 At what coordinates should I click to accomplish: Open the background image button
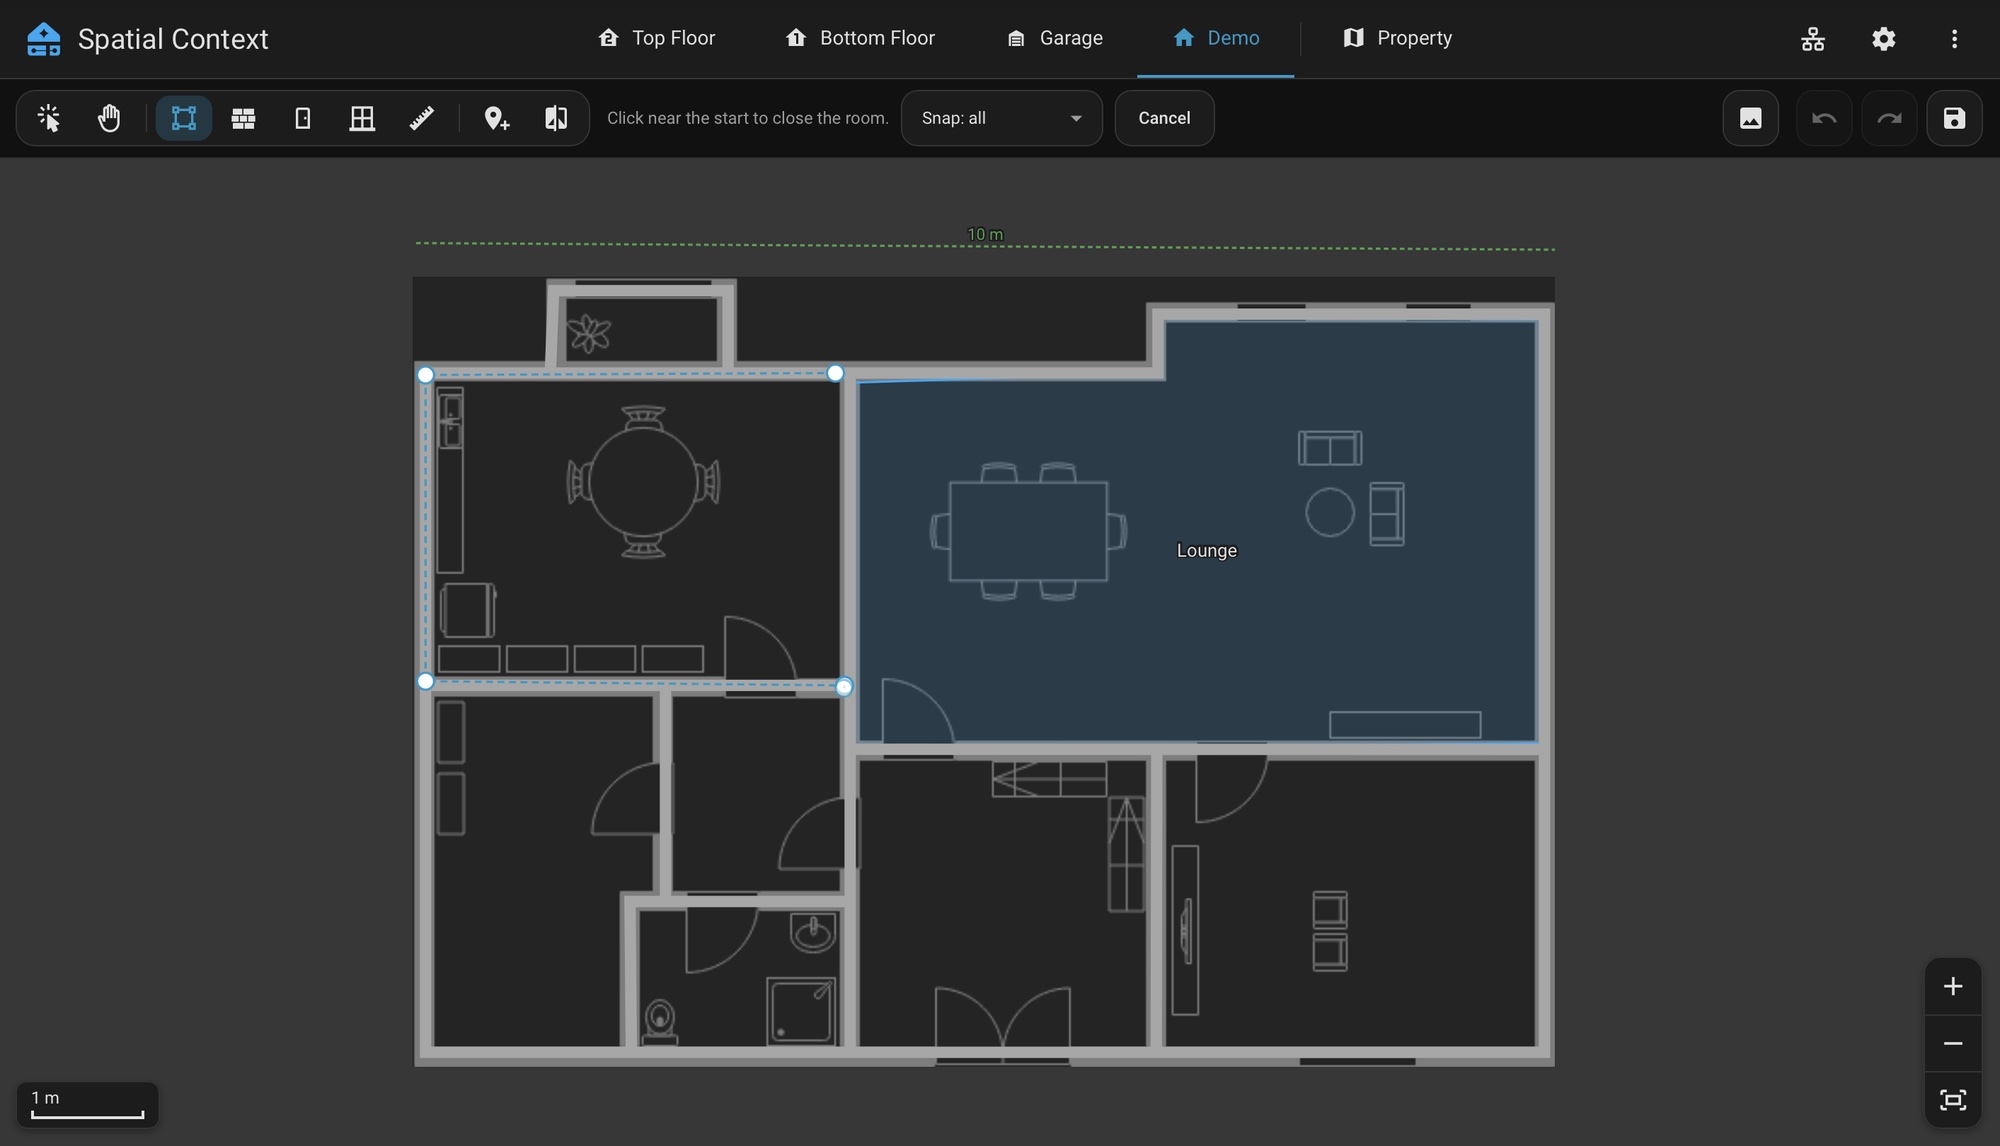[x=1751, y=118]
